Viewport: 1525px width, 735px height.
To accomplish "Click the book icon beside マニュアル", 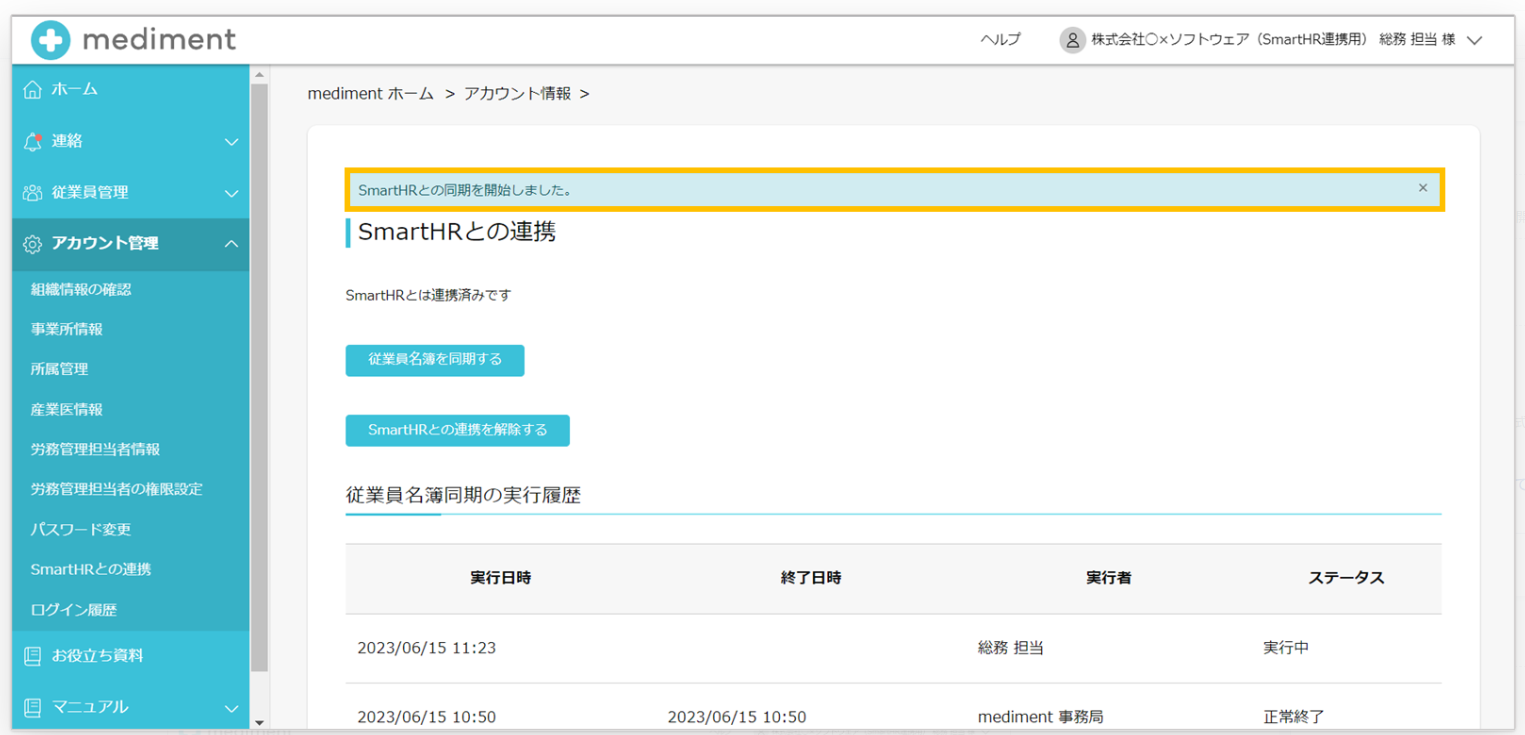I will [32, 707].
